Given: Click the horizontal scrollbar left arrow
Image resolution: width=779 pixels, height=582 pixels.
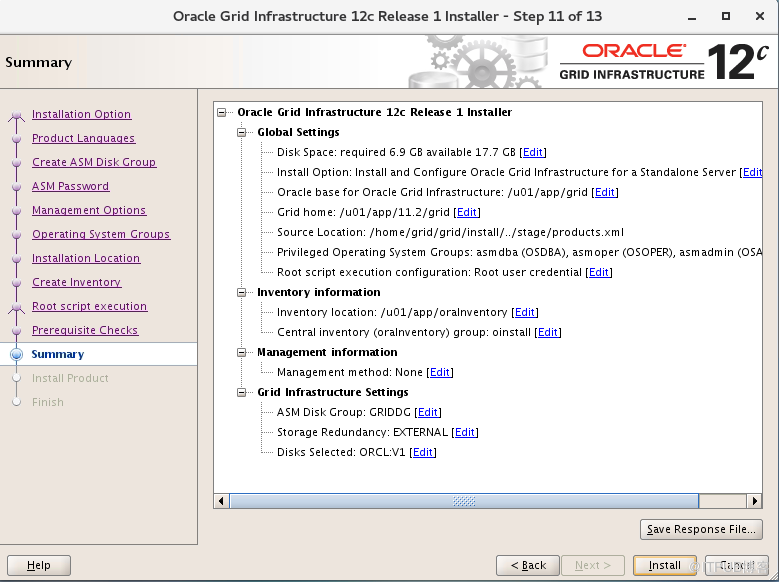Looking at the screenshot, I should point(221,501).
